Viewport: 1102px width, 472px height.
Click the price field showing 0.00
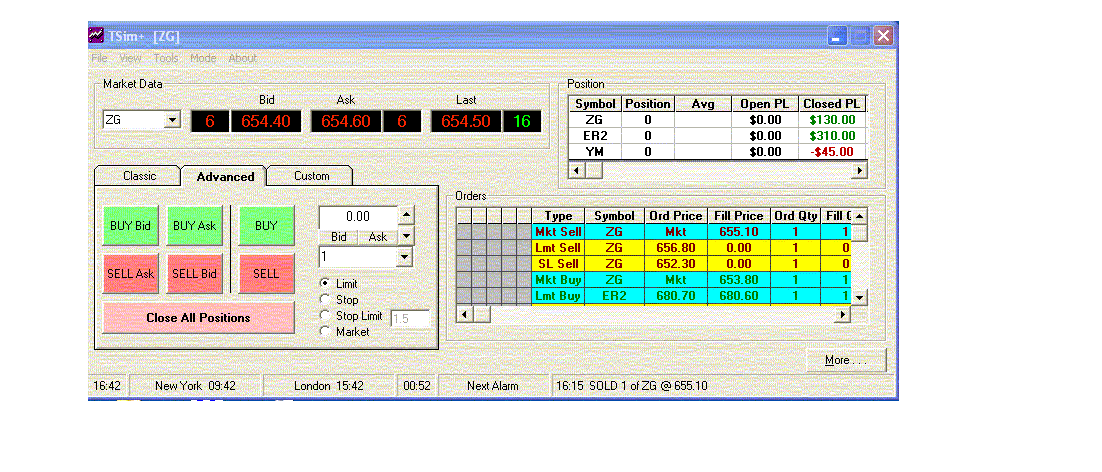[x=358, y=216]
